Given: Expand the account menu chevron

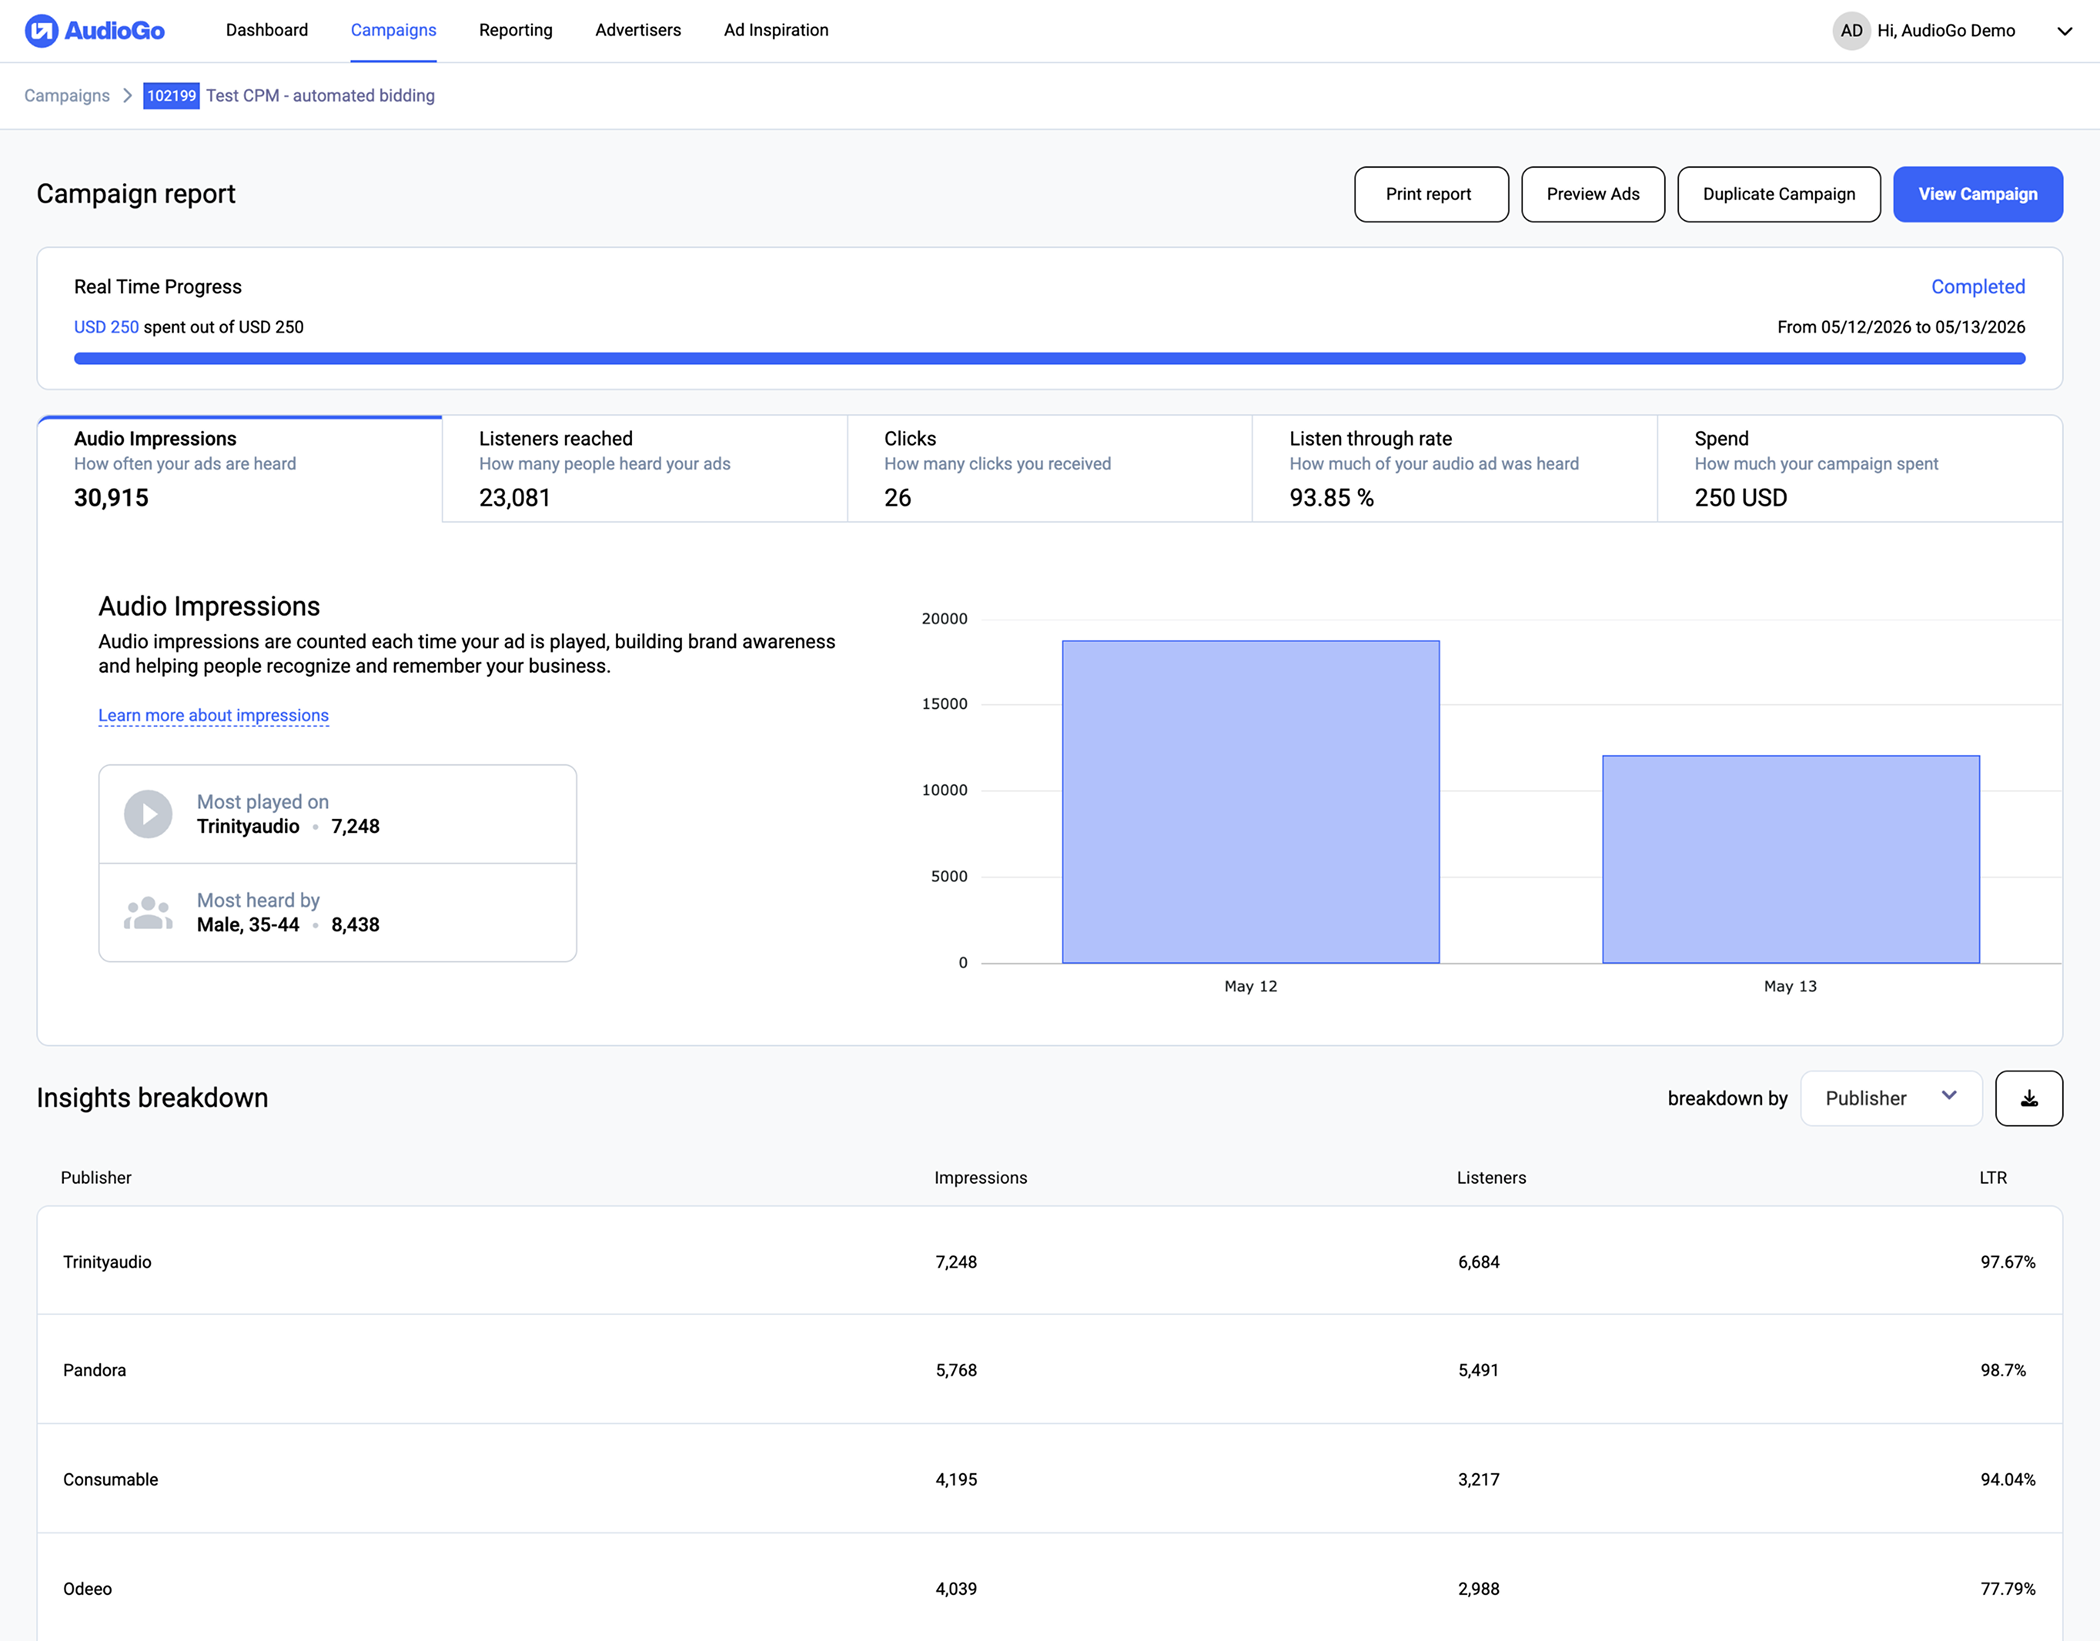Looking at the screenshot, I should (2064, 31).
